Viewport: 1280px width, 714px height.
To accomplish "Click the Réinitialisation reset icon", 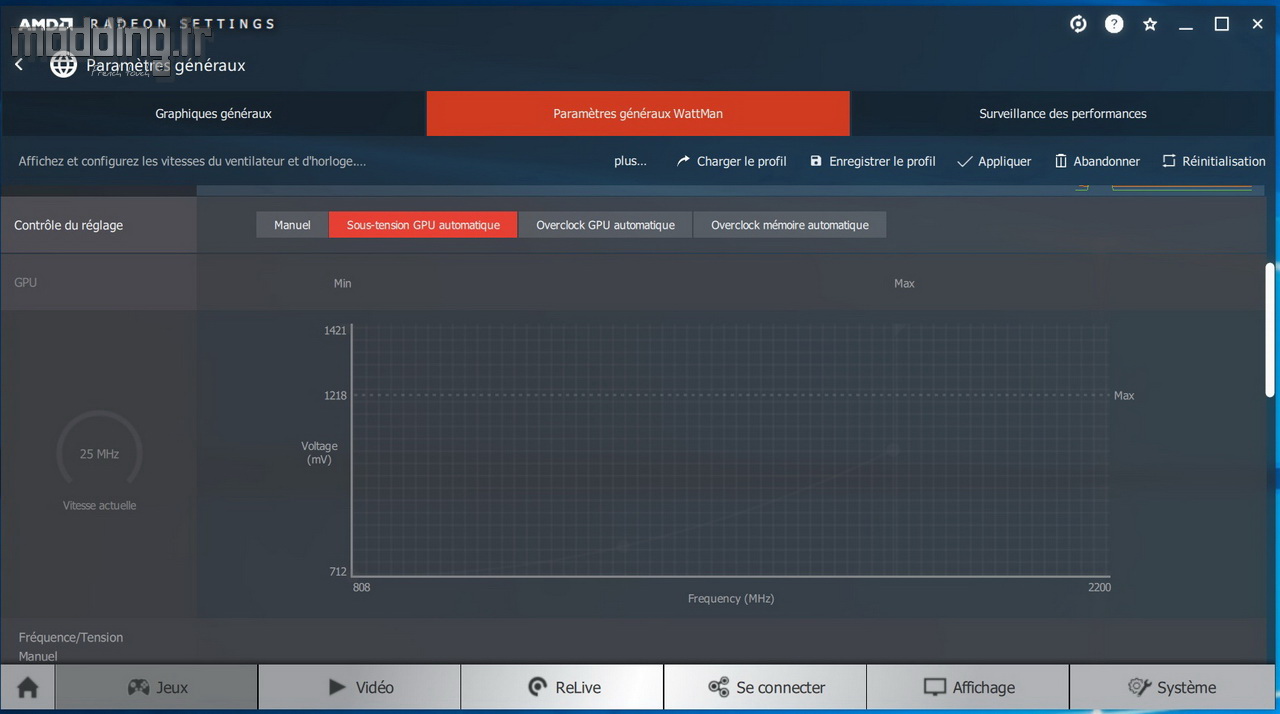I will pos(1169,161).
